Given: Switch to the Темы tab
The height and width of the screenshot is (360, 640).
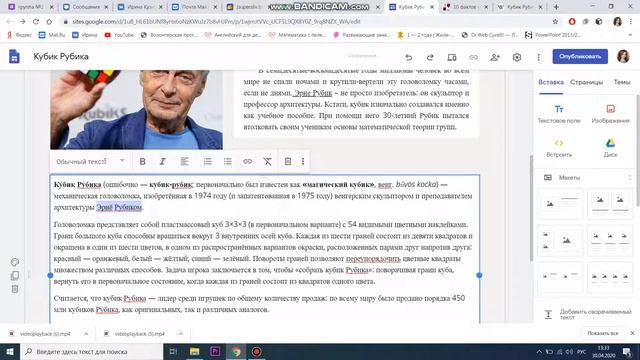Looking at the screenshot, I should point(622,82).
